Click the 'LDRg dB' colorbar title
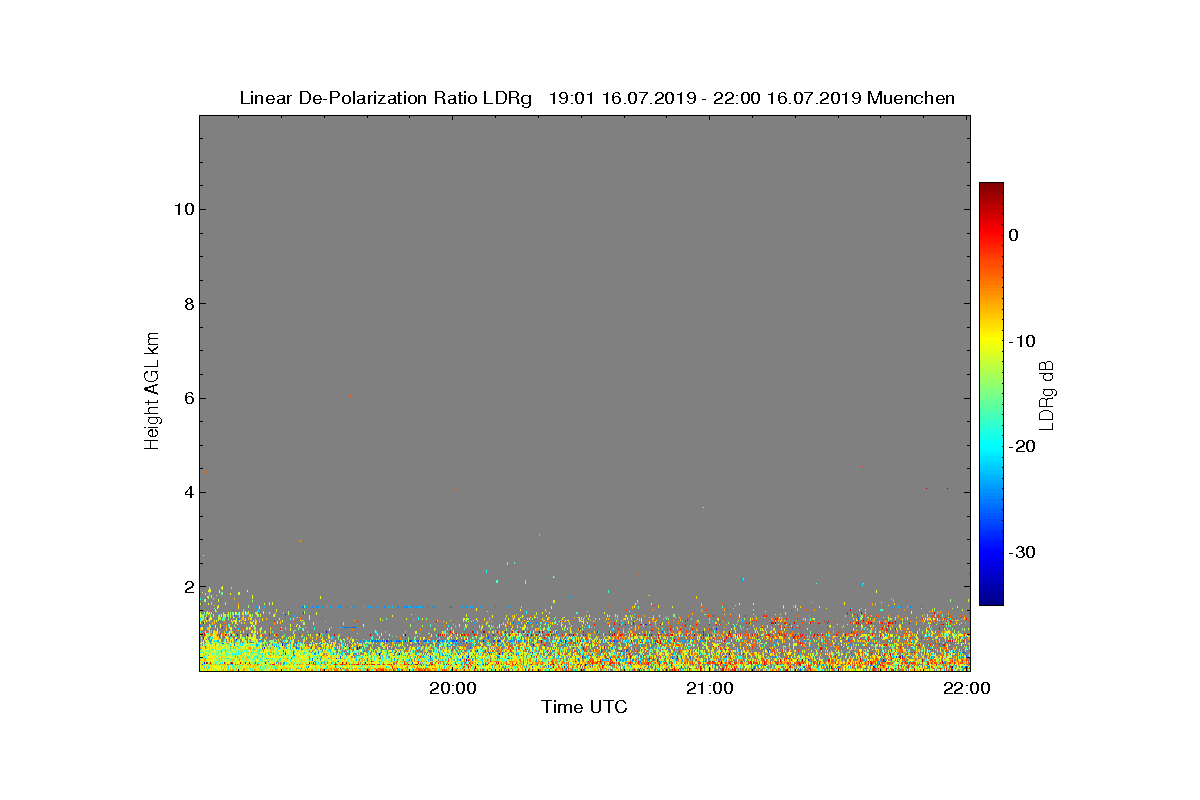1200x800 pixels. point(1047,394)
